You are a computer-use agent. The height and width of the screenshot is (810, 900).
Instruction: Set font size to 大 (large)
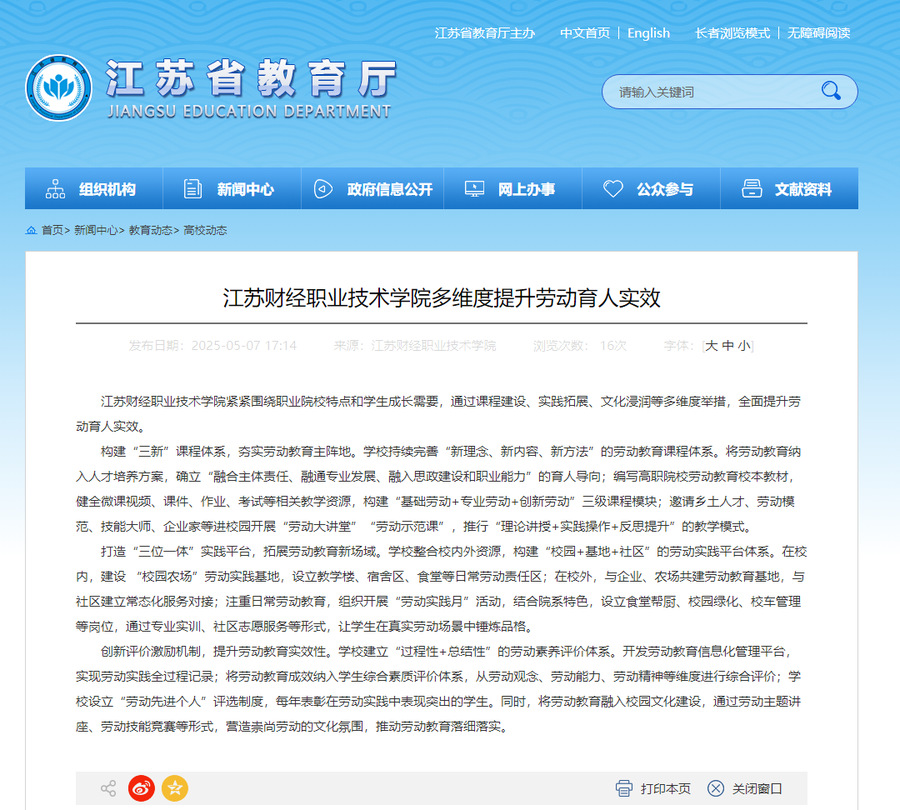[x=712, y=346]
